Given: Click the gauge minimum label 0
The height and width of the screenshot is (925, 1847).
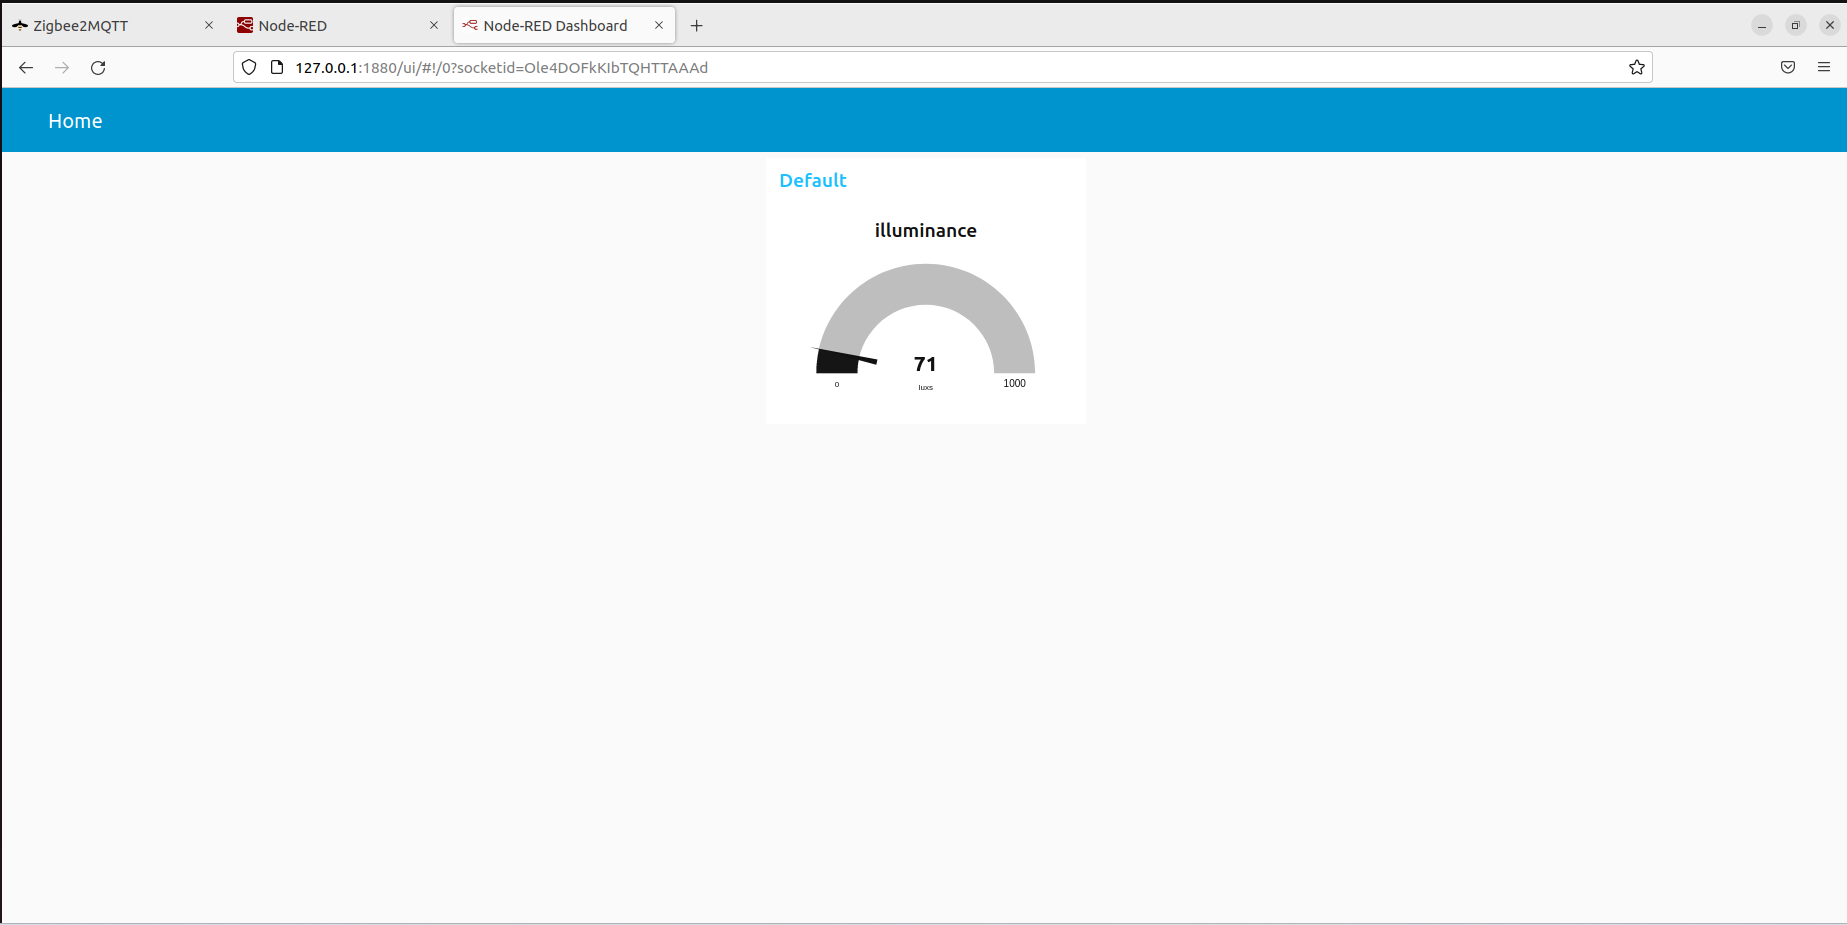Looking at the screenshot, I should click(837, 384).
